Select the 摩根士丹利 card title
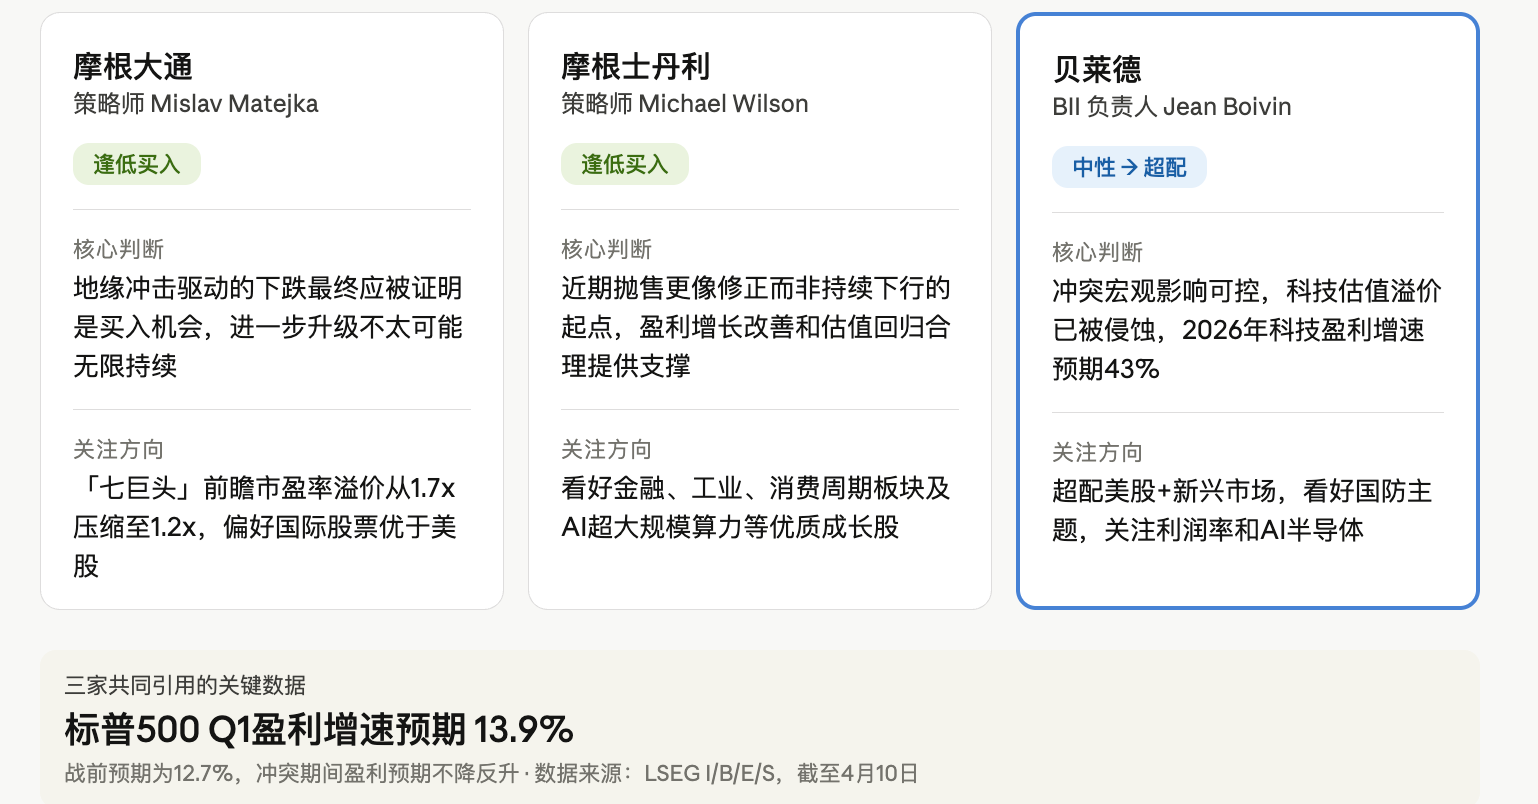1538x804 pixels. pyautogui.click(x=635, y=67)
